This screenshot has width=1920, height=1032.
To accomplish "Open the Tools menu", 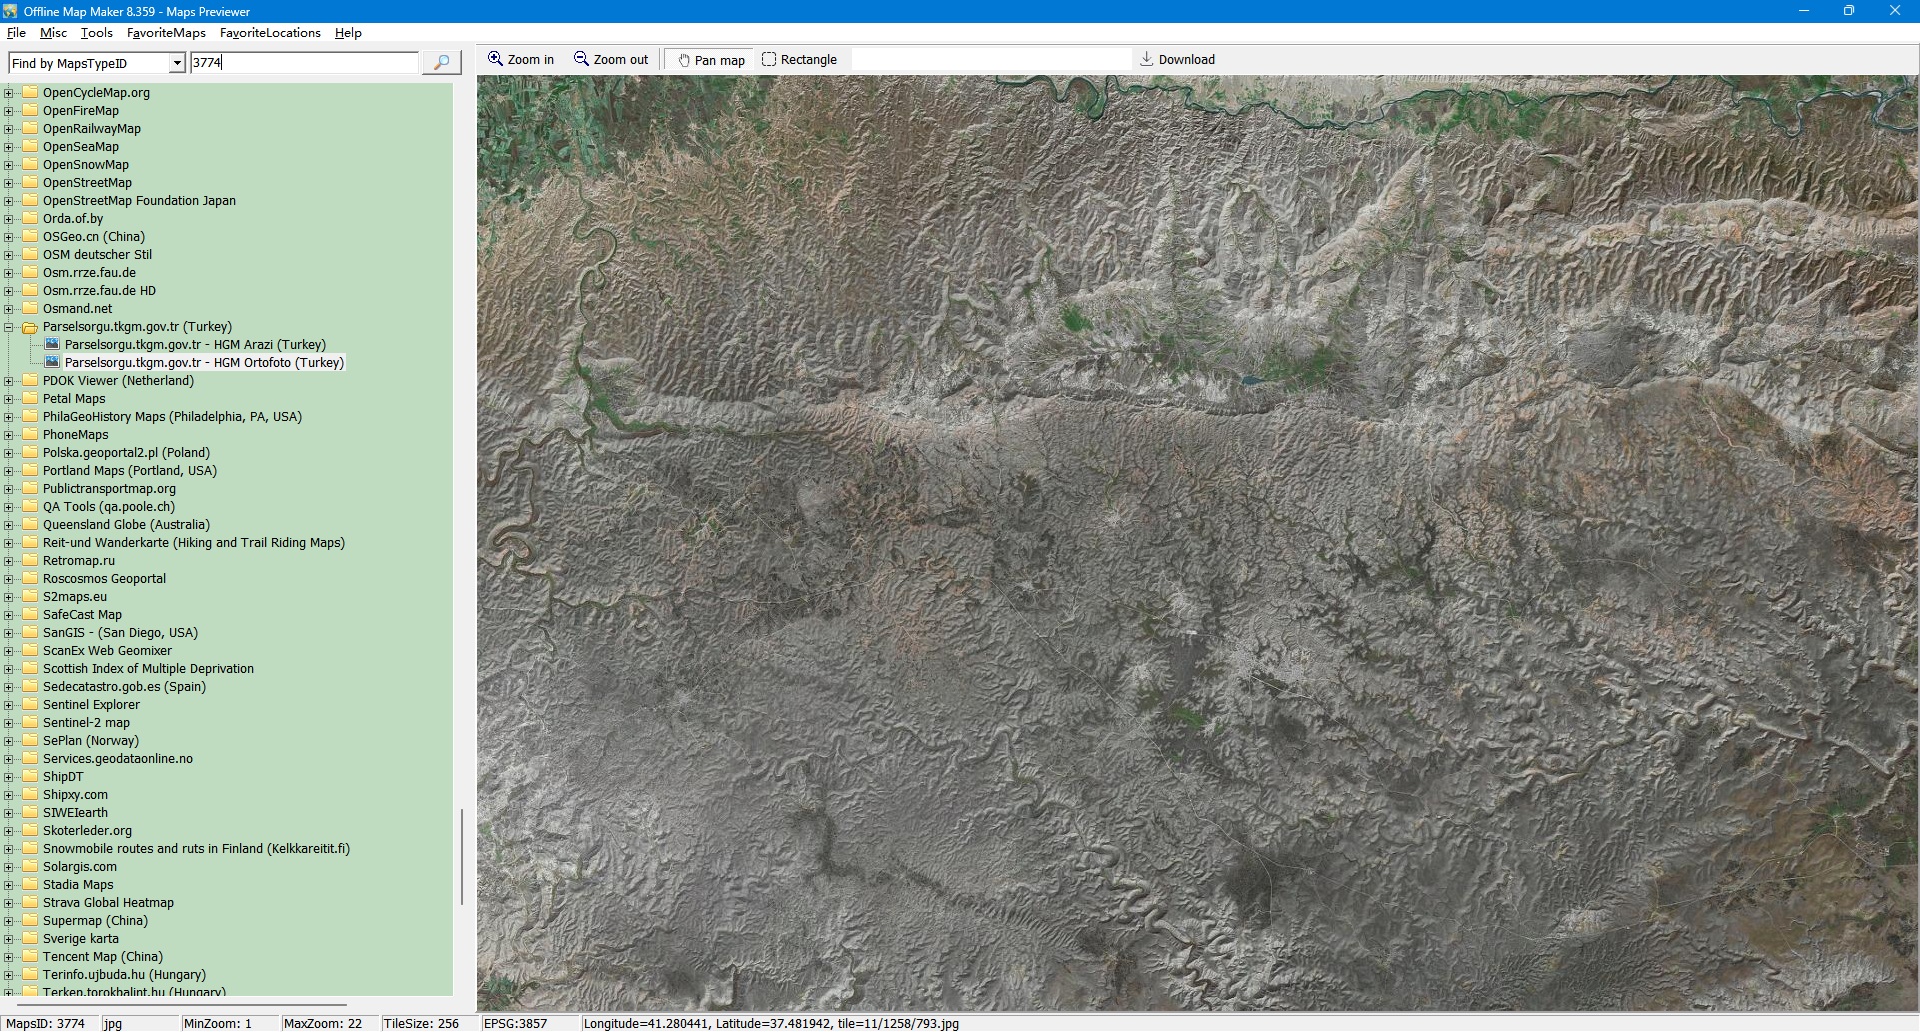I will 96,33.
